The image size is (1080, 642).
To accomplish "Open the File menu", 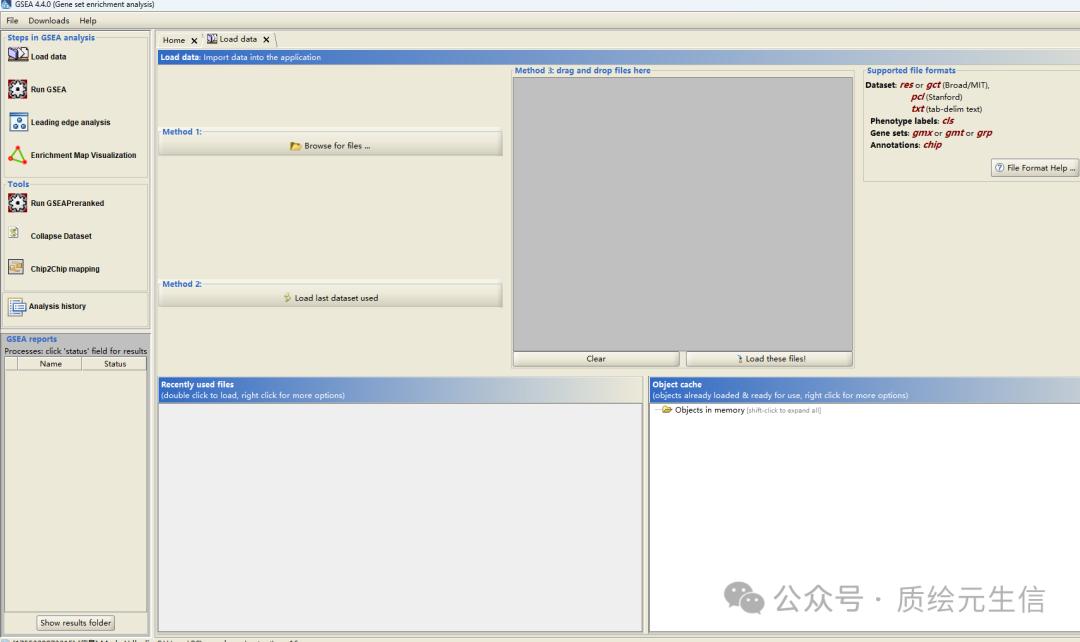I will 12,21.
